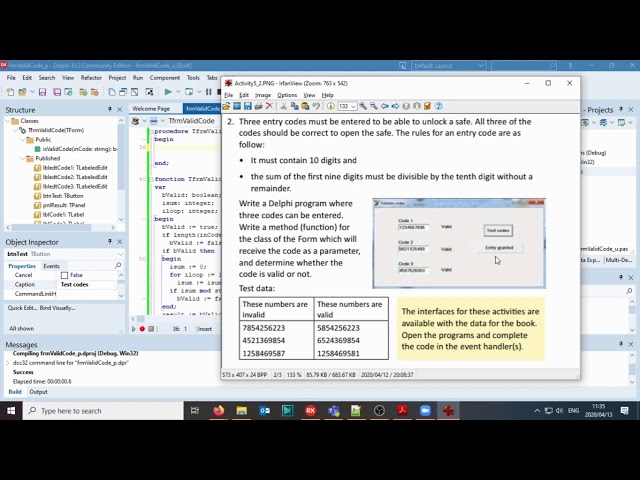
Task: Collapse the TfrmValidCode(TForm) tree node
Action: pos(15,130)
